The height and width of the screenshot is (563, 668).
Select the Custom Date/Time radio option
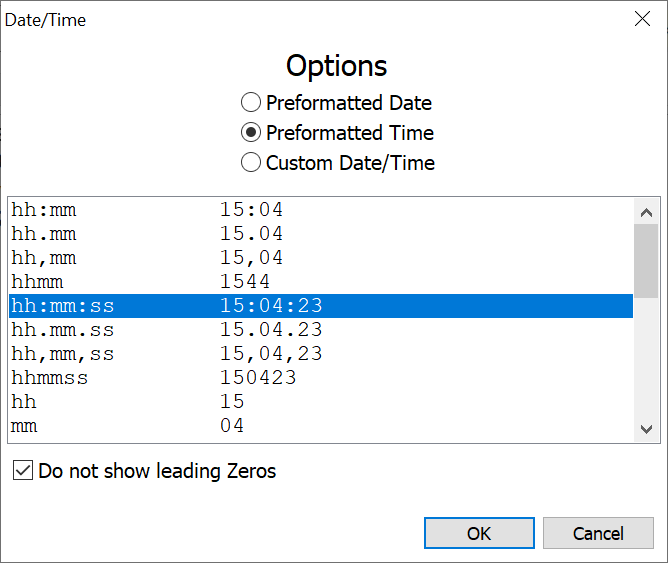[251, 163]
